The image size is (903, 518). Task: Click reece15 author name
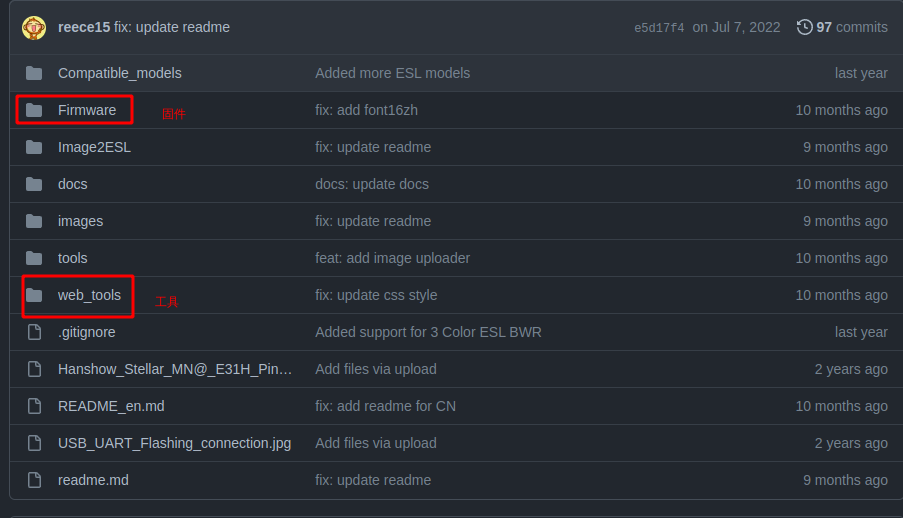[84, 27]
